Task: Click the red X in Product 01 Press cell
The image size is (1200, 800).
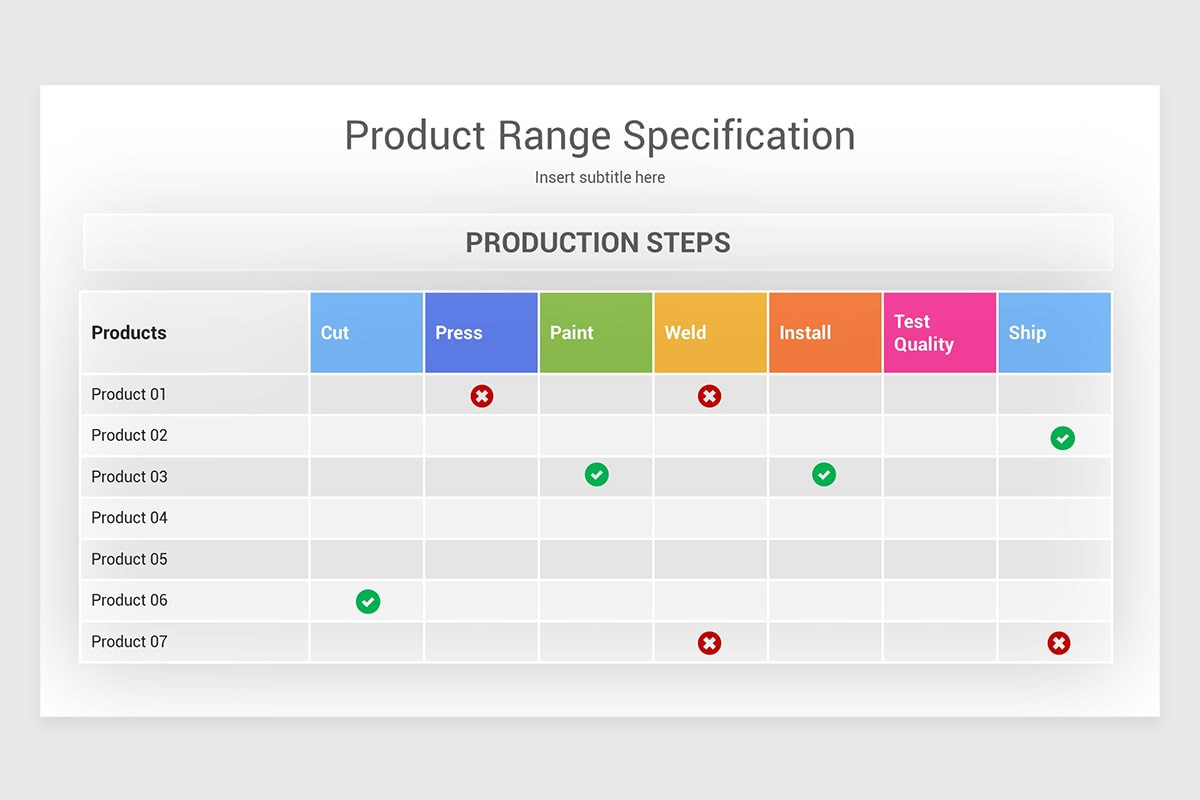Action: 482,396
